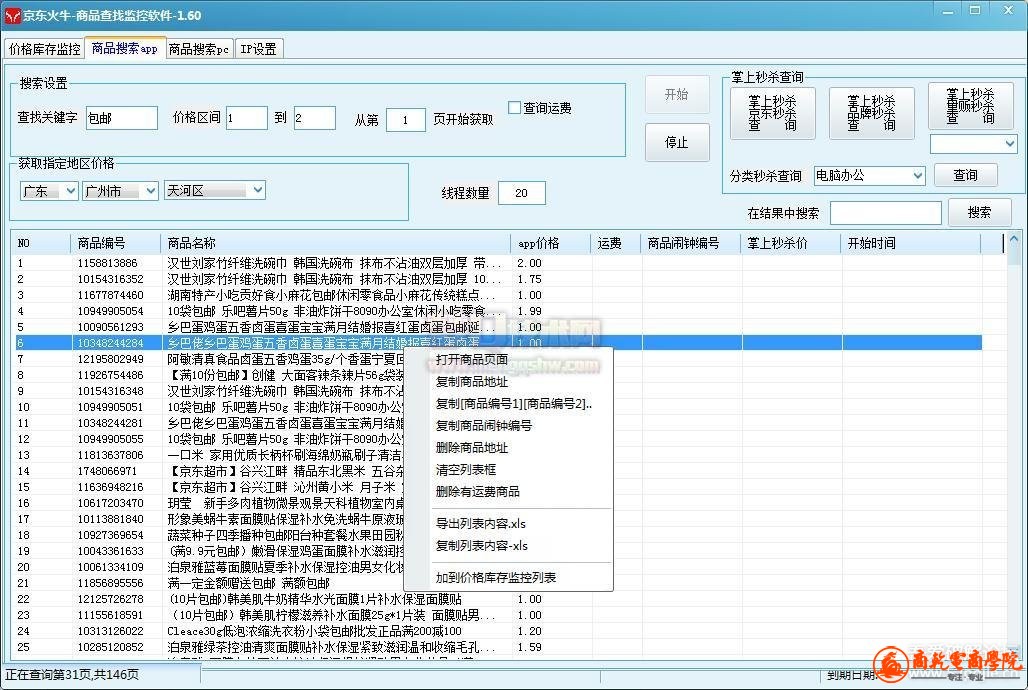Select row with product ID 10285120852
The width and height of the screenshot is (1028, 690).
[498, 647]
